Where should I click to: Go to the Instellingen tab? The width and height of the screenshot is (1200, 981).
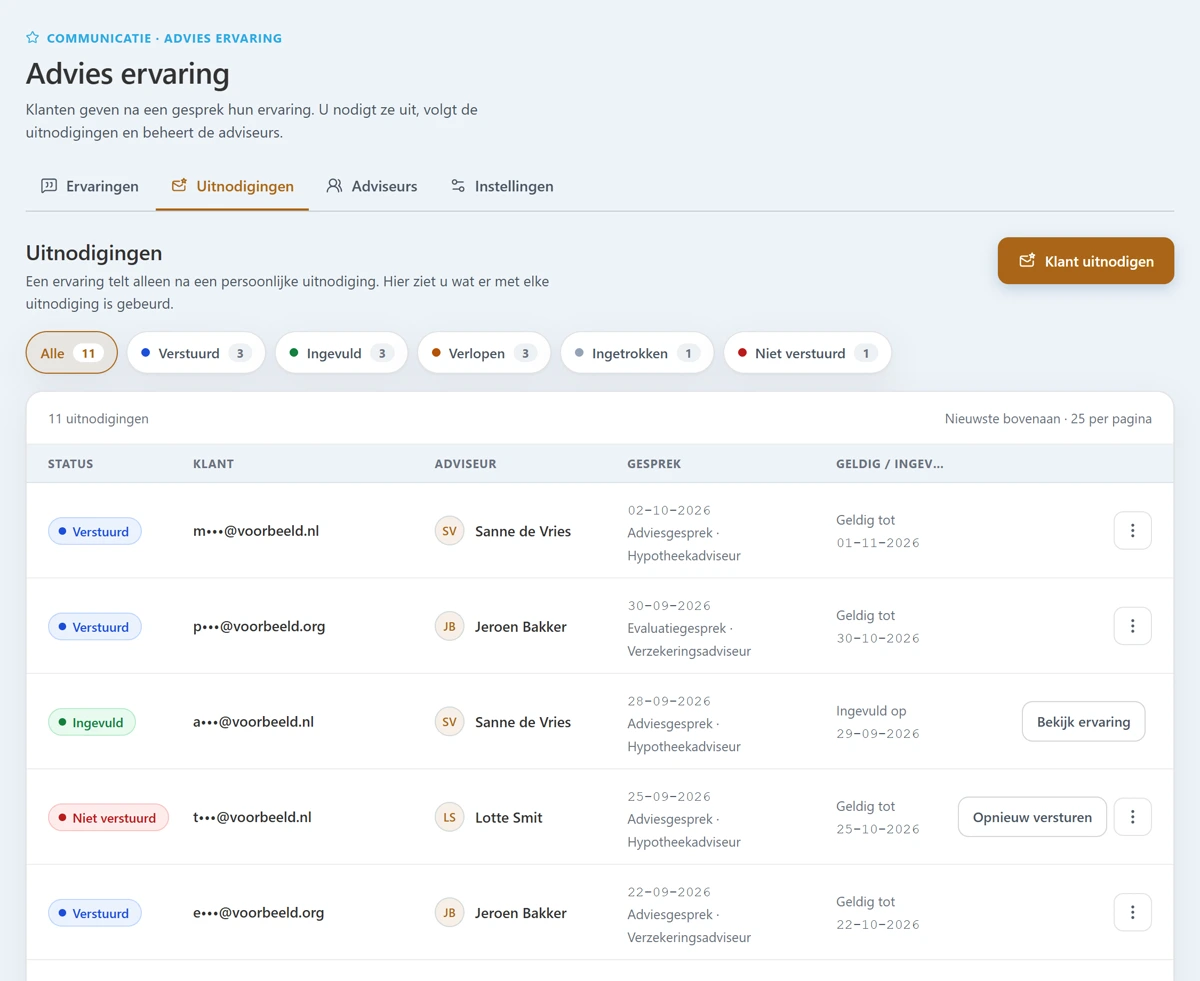[501, 186]
